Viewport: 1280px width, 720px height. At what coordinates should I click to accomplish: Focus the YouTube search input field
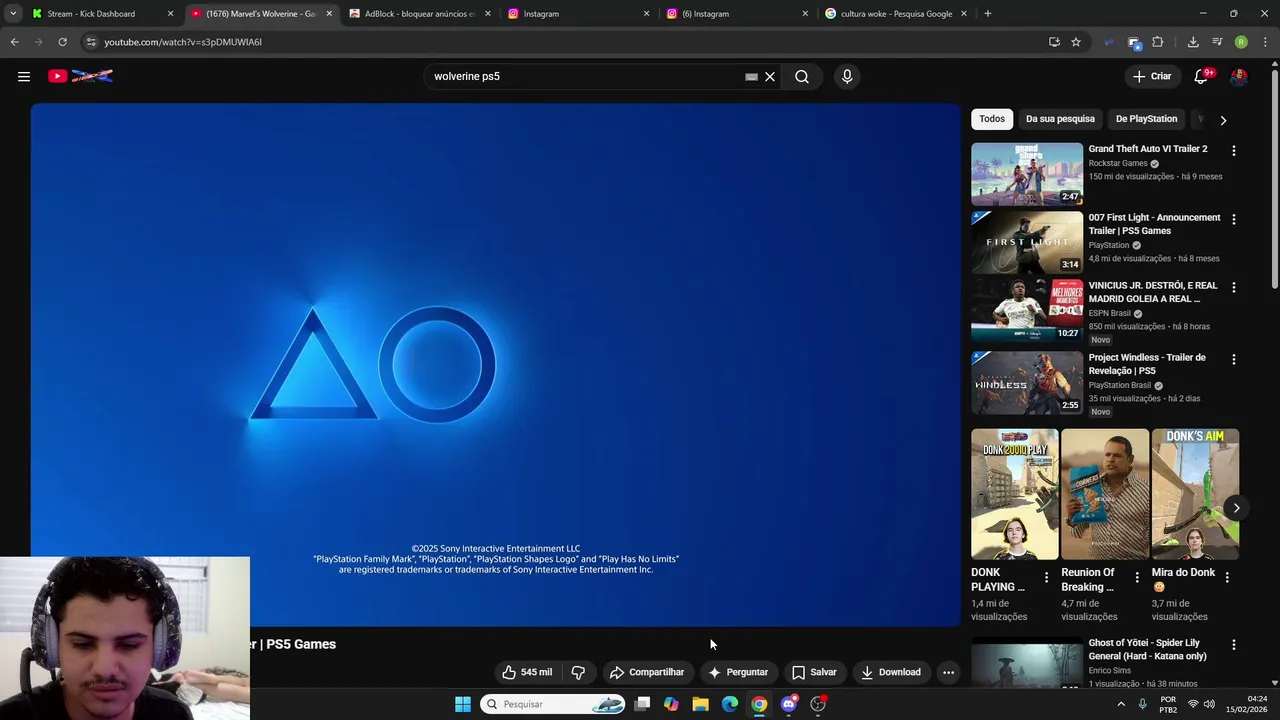585,76
